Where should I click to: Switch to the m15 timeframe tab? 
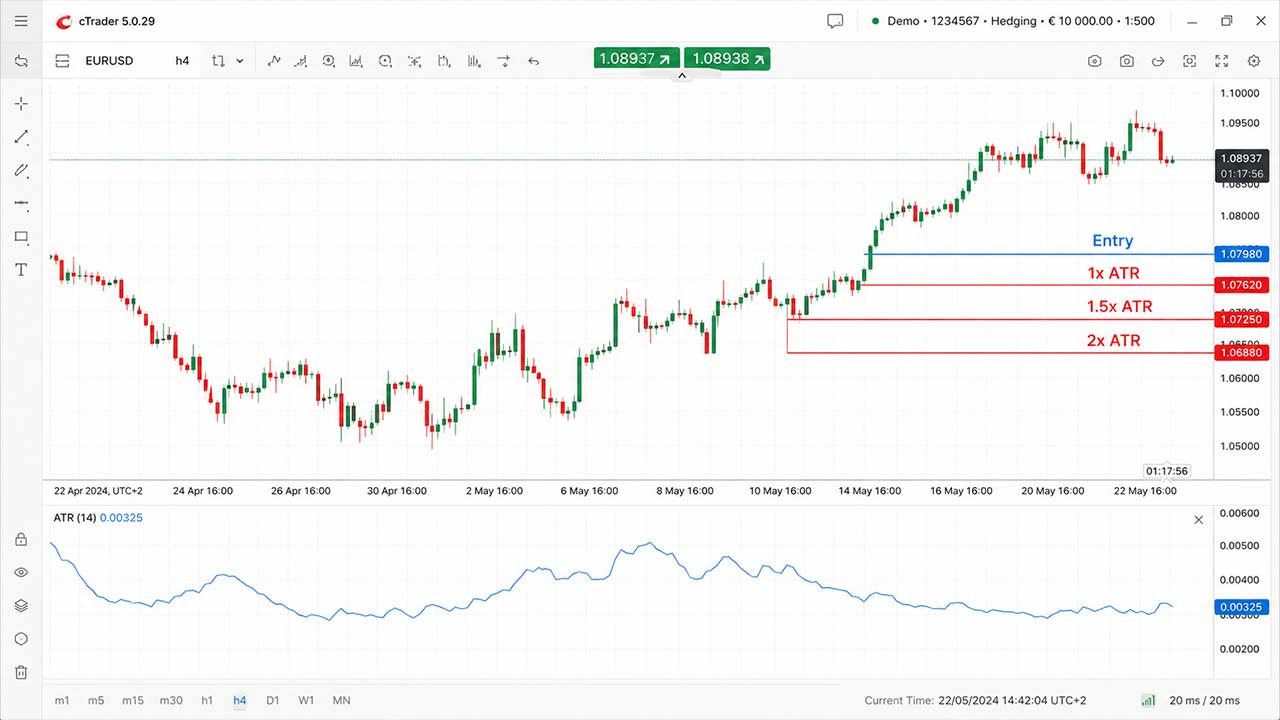click(x=132, y=701)
